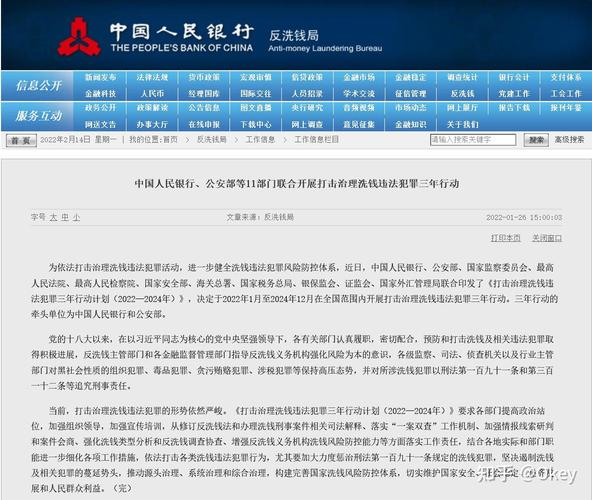Viewport: 592px width, 500px height.
Task: Focus the keyword search input field
Action: pyautogui.click(x=473, y=140)
